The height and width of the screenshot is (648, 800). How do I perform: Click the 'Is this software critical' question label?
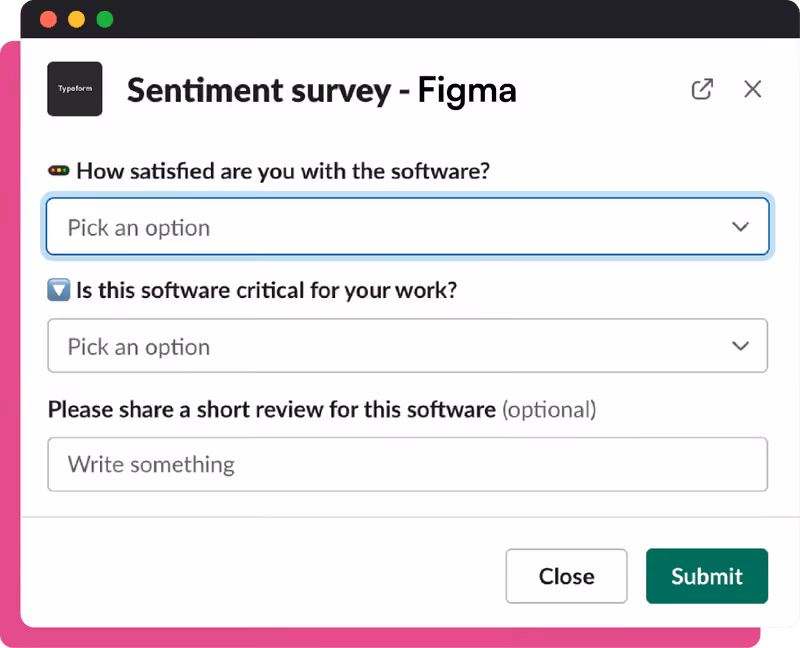pos(266,290)
